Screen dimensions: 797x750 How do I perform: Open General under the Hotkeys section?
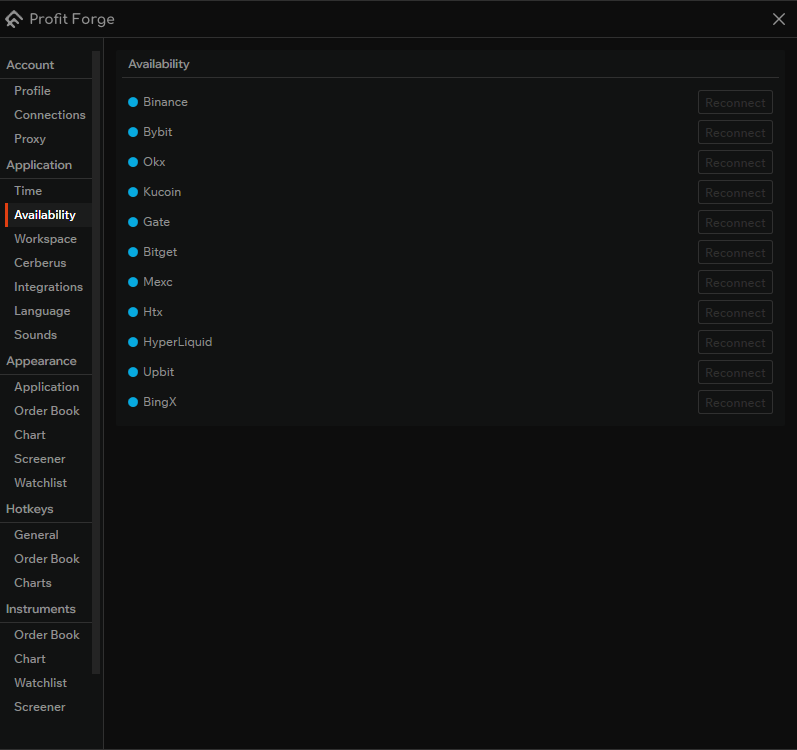(46, 535)
